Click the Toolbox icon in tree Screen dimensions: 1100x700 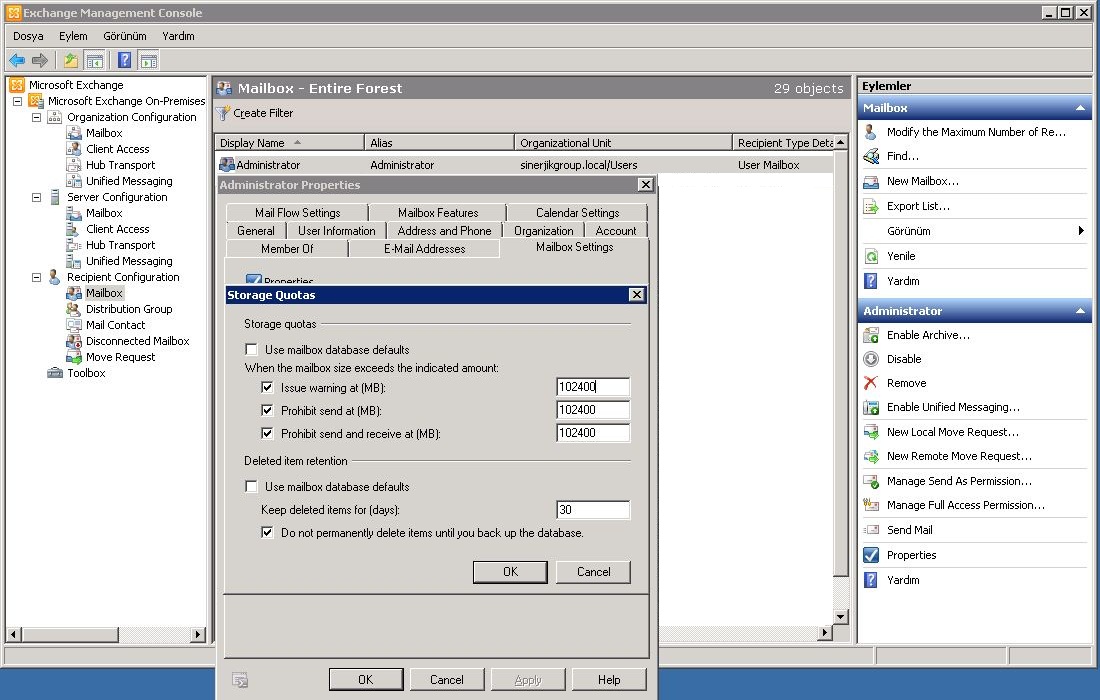pyautogui.click(x=55, y=373)
